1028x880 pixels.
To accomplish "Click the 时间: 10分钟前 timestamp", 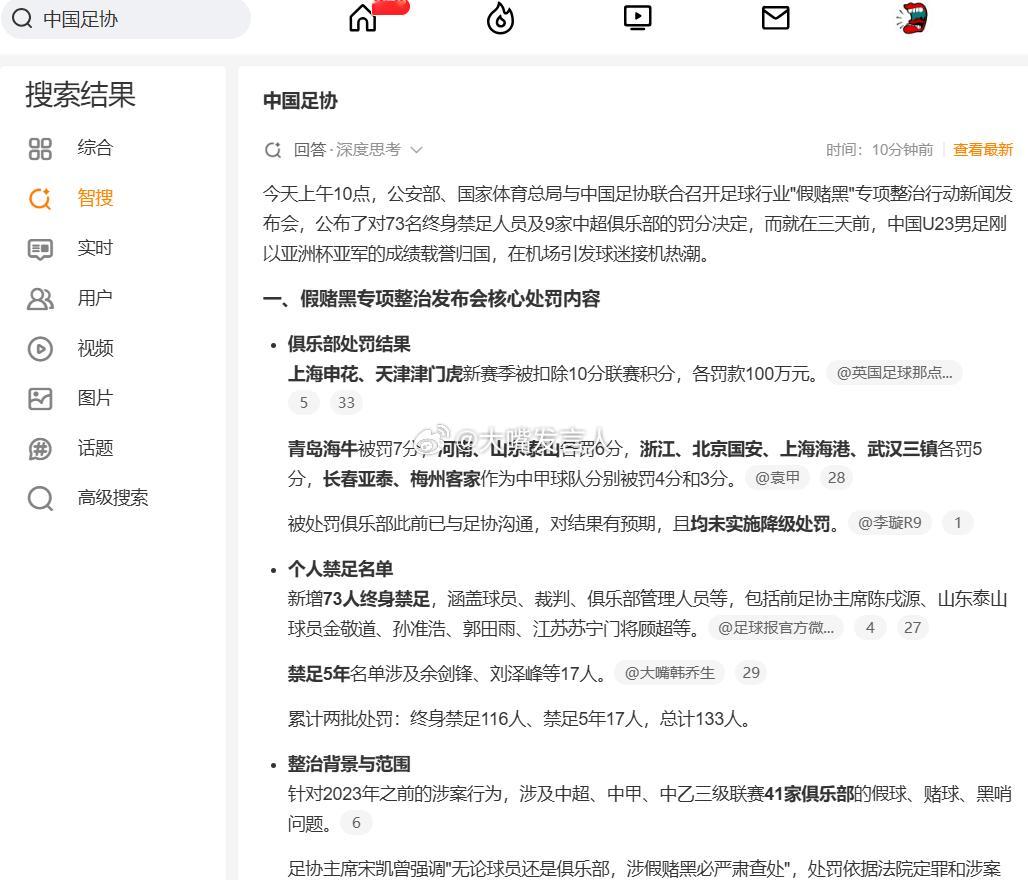I will point(879,150).
